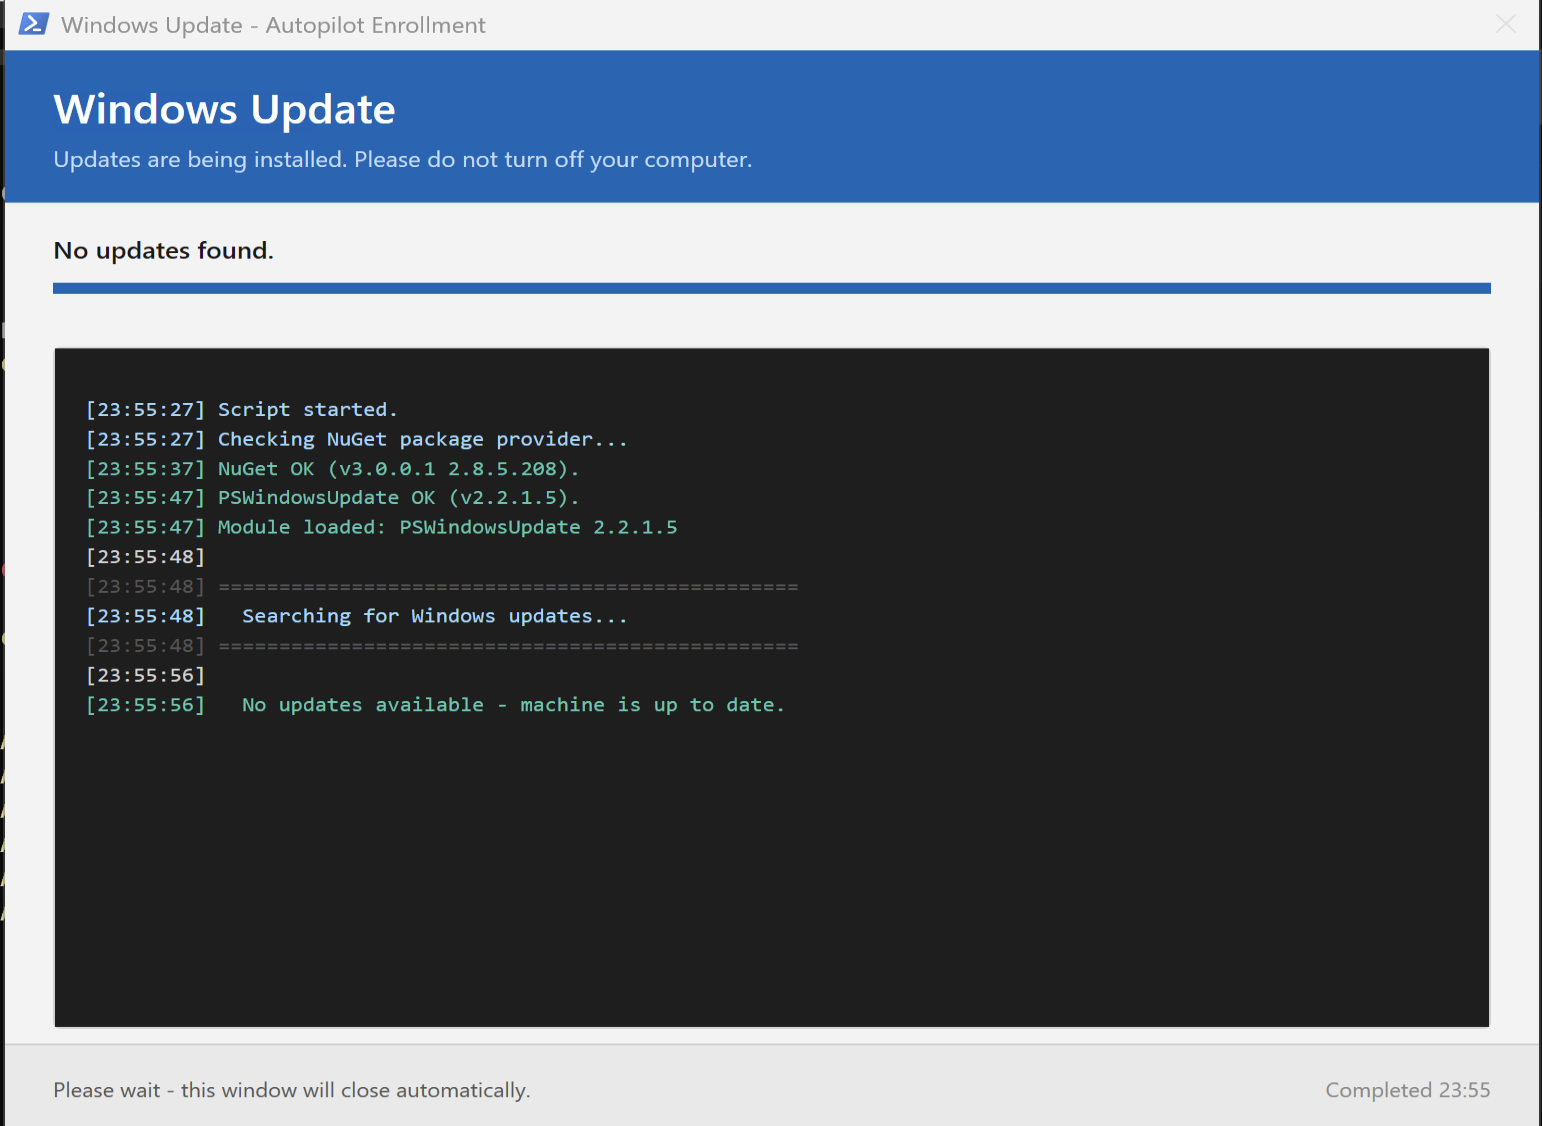Click the blue progress bar
Viewport: 1542px width, 1126px height.
tap(771, 288)
